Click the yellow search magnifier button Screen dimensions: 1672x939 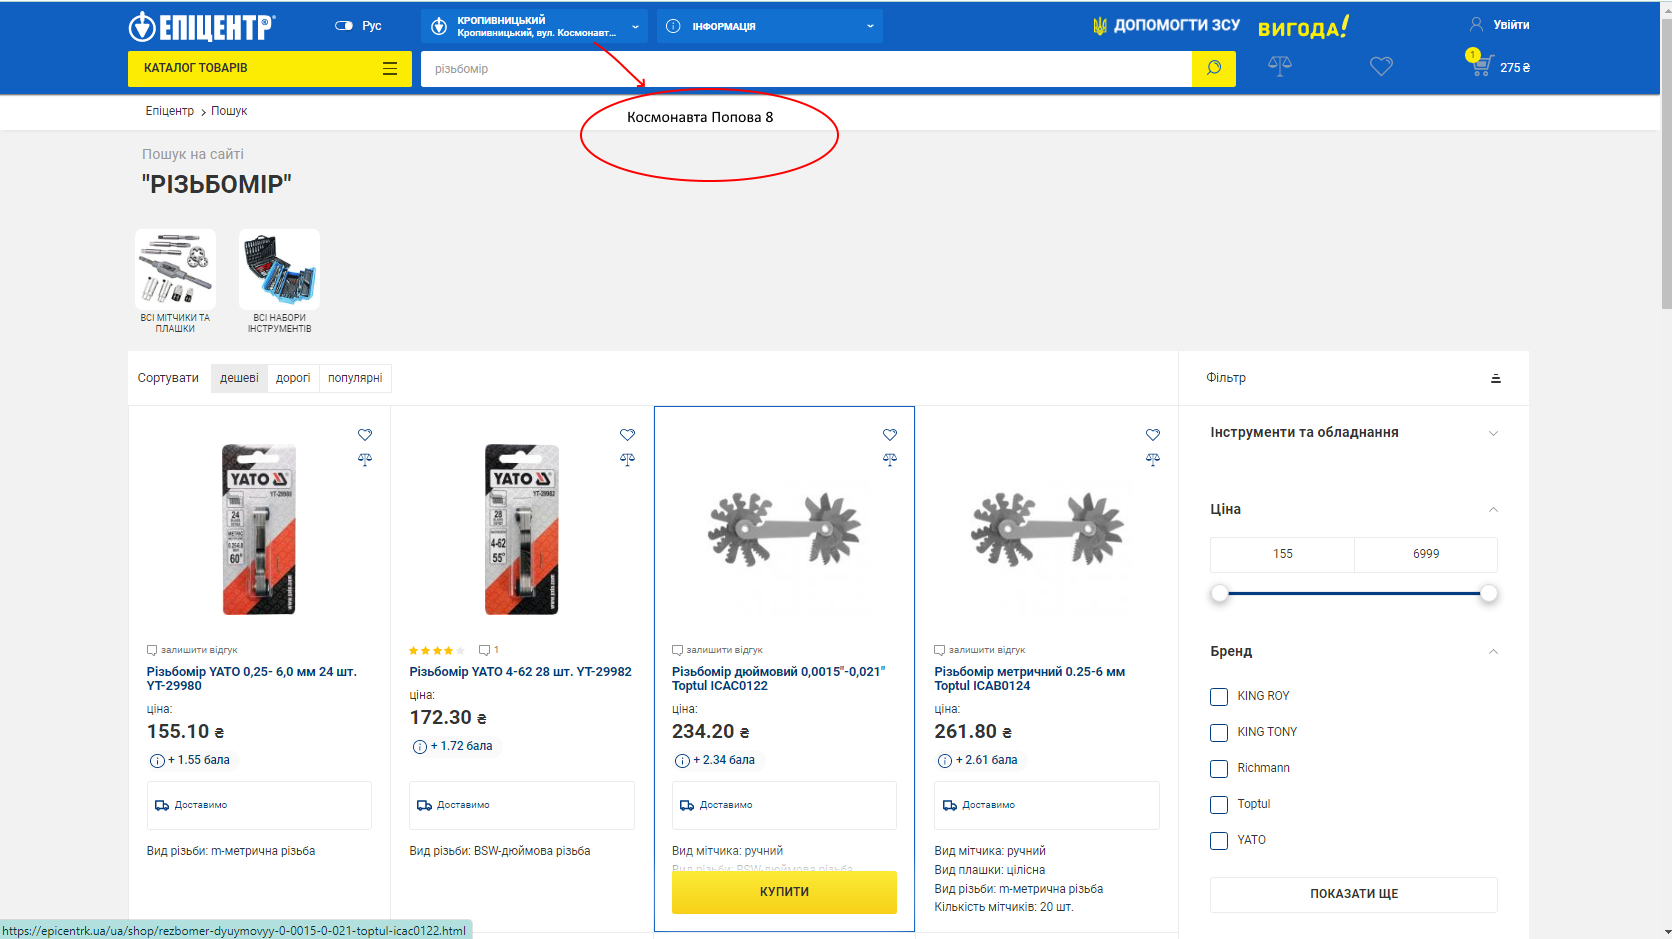click(1214, 68)
